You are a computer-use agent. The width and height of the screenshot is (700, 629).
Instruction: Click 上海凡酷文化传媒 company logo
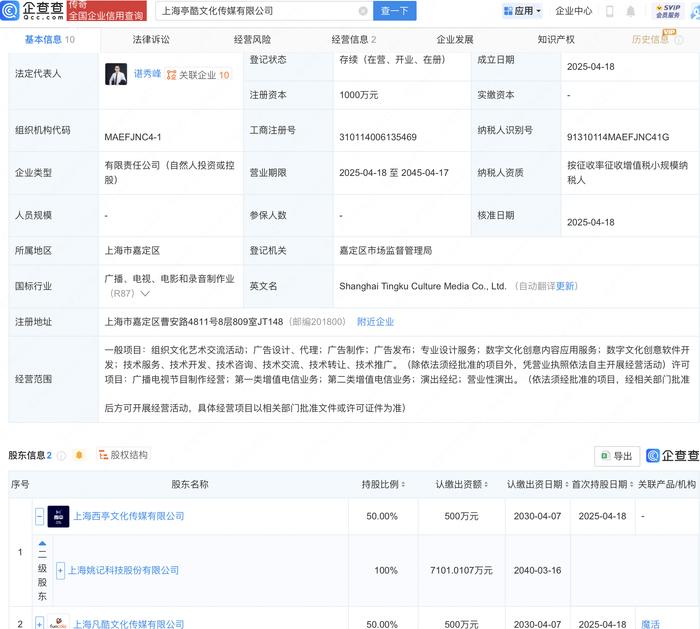point(58,622)
